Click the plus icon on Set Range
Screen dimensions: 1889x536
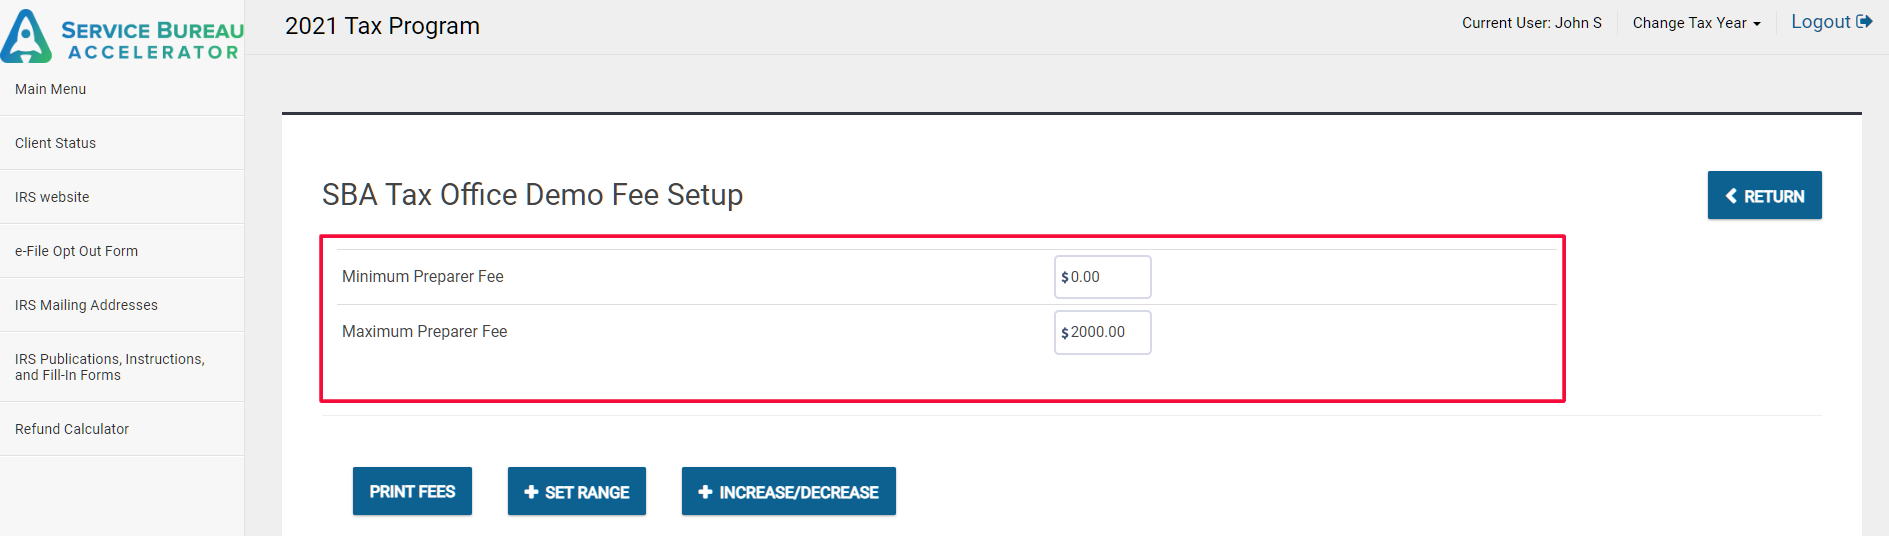[531, 492]
